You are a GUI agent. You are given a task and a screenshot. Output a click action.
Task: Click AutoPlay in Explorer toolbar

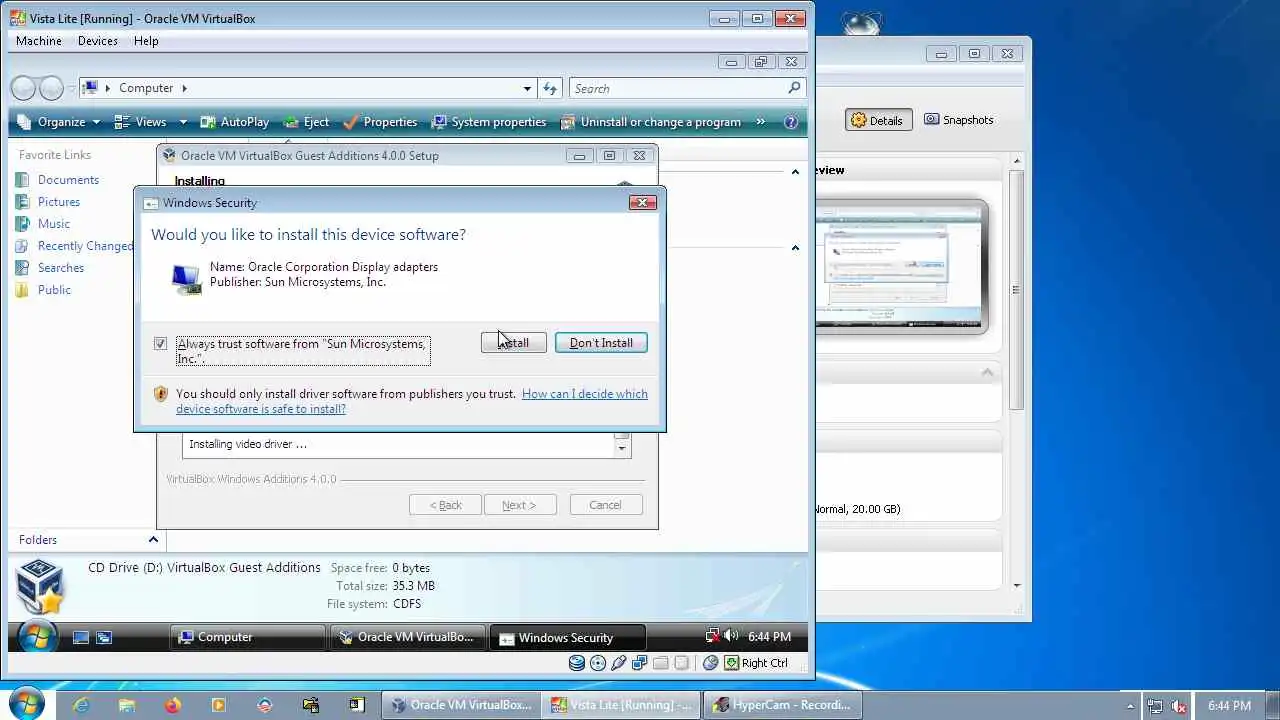coord(235,122)
